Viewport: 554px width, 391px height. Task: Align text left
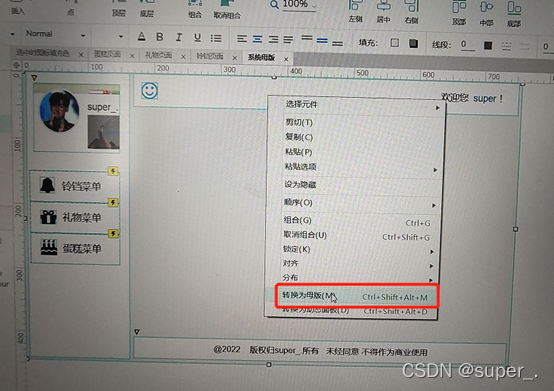242,38
